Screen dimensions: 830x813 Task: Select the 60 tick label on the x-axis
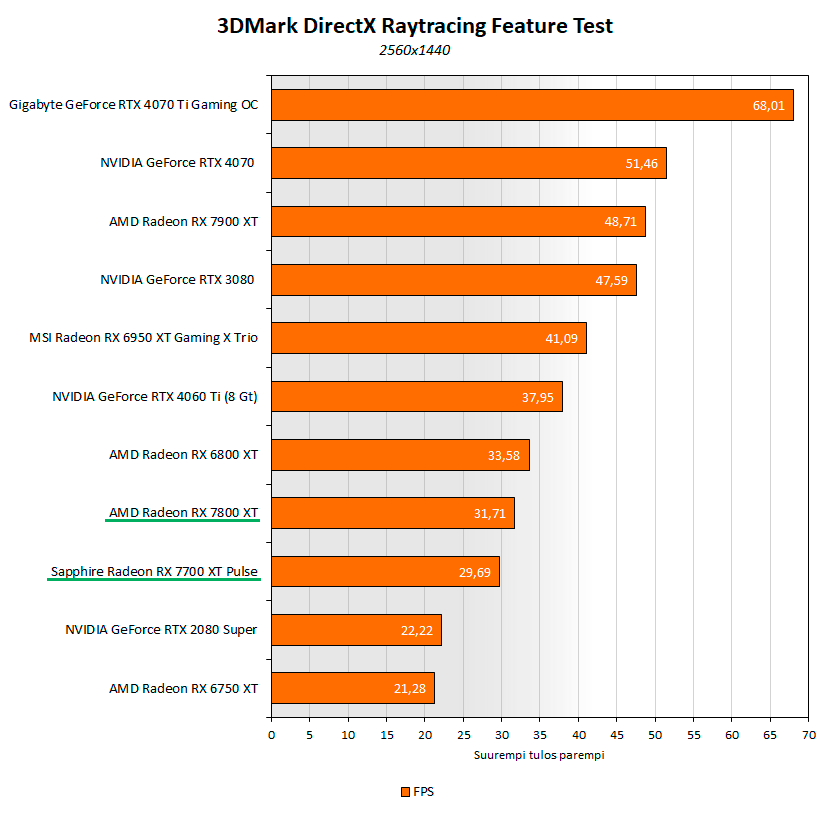tap(732, 735)
